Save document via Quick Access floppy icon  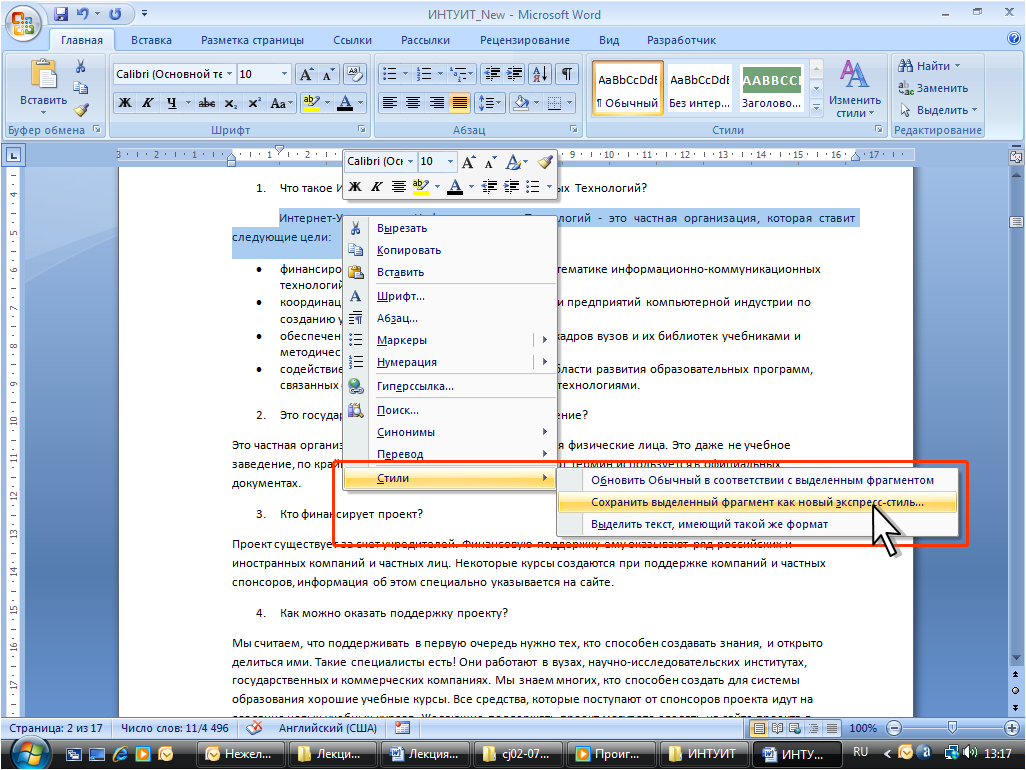pyautogui.click(x=61, y=14)
